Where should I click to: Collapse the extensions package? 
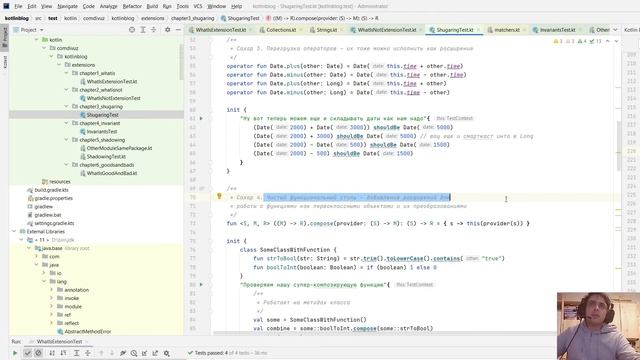pyautogui.click(x=59, y=65)
